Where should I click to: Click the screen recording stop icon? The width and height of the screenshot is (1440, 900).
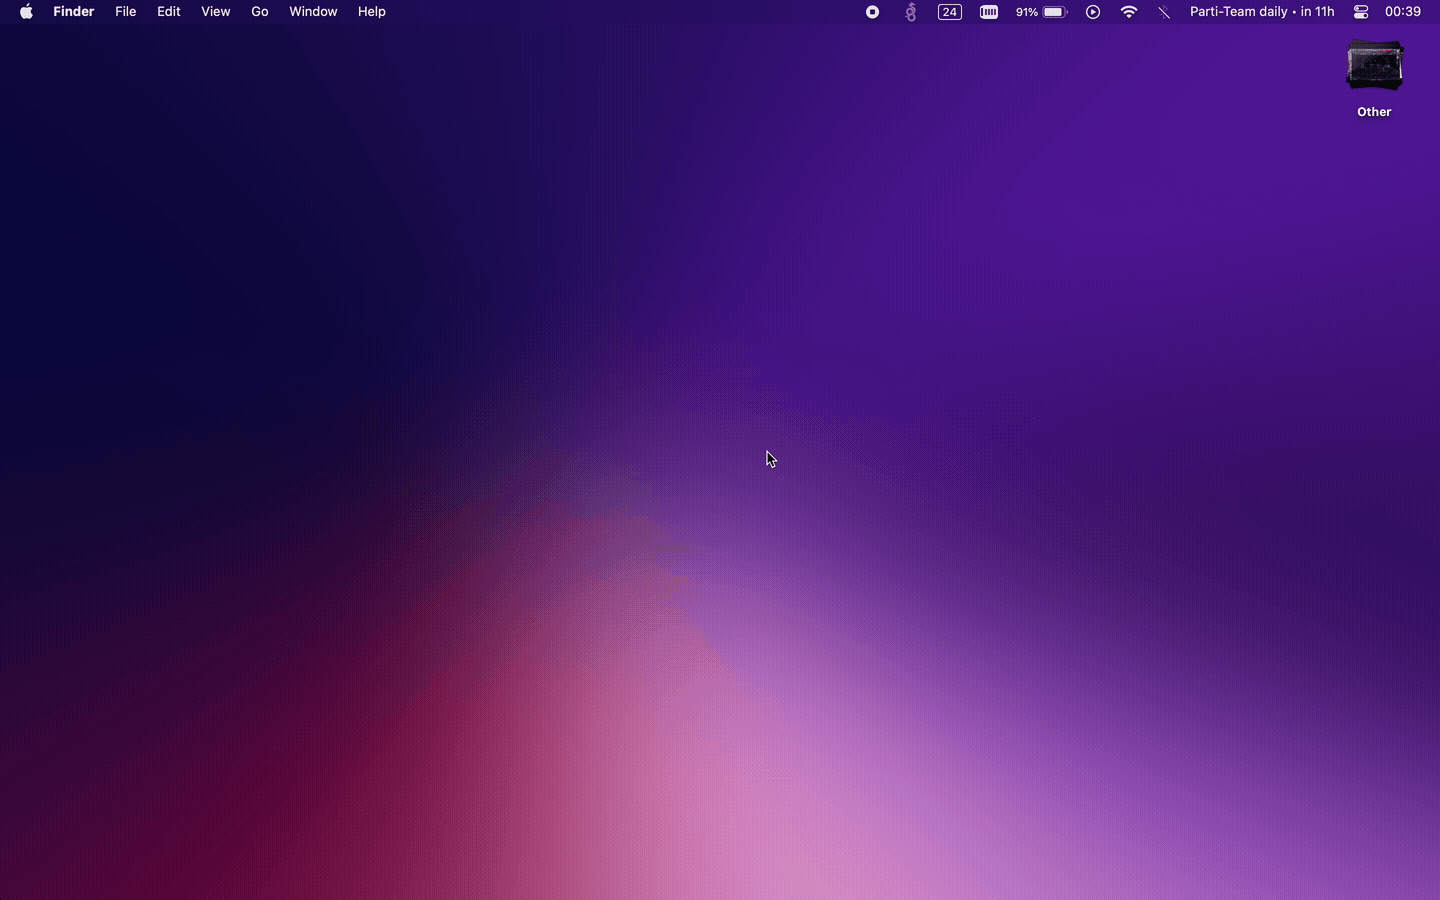[872, 12]
